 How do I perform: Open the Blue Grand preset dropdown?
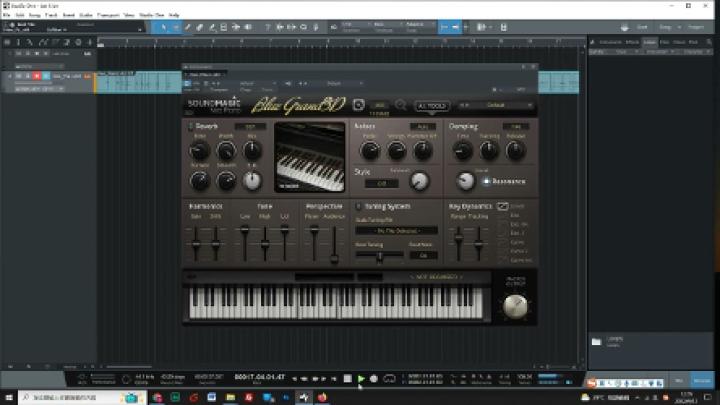[x=496, y=106]
